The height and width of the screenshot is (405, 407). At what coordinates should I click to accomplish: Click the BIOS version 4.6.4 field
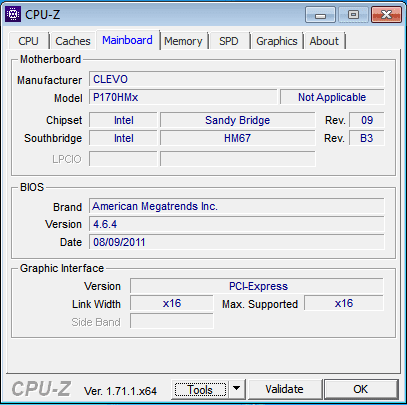pyautogui.click(x=237, y=224)
